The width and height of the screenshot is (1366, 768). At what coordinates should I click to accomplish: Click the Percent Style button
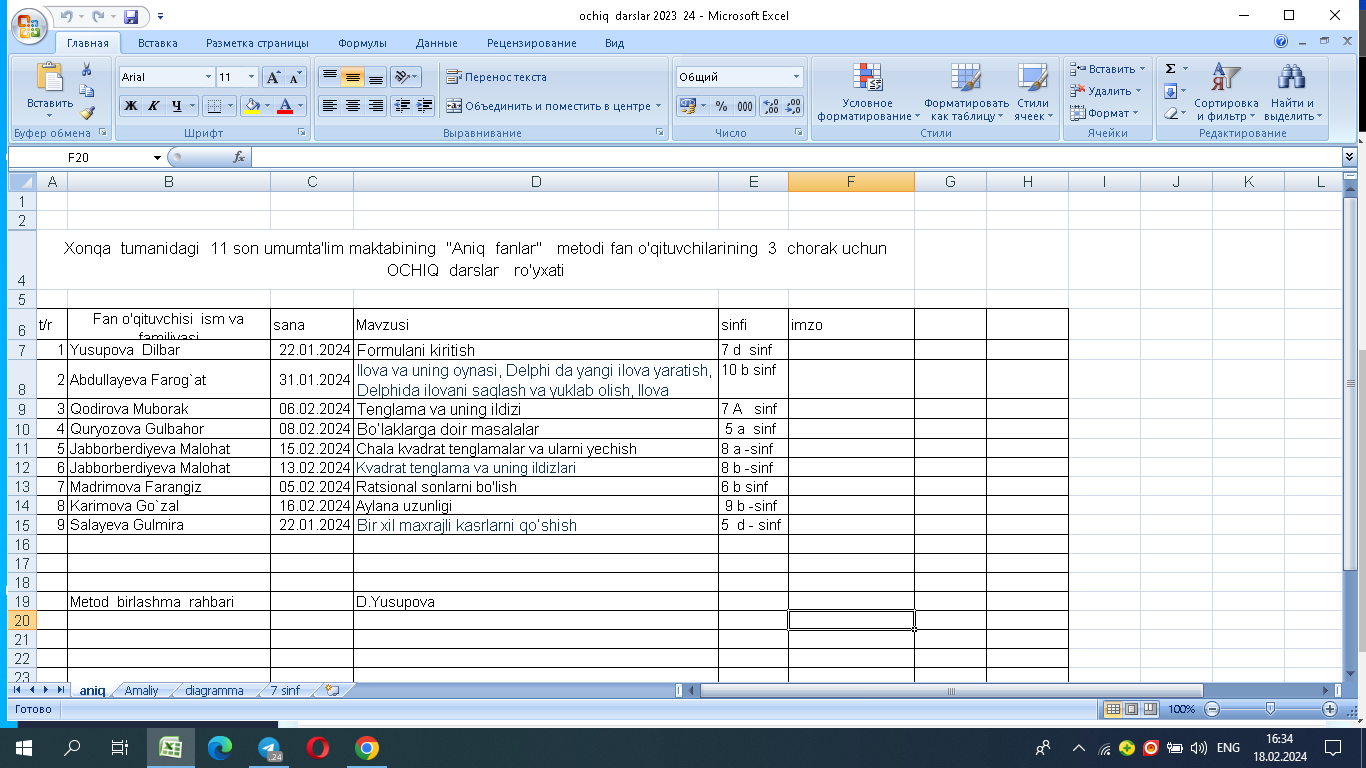(x=721, y=106)
